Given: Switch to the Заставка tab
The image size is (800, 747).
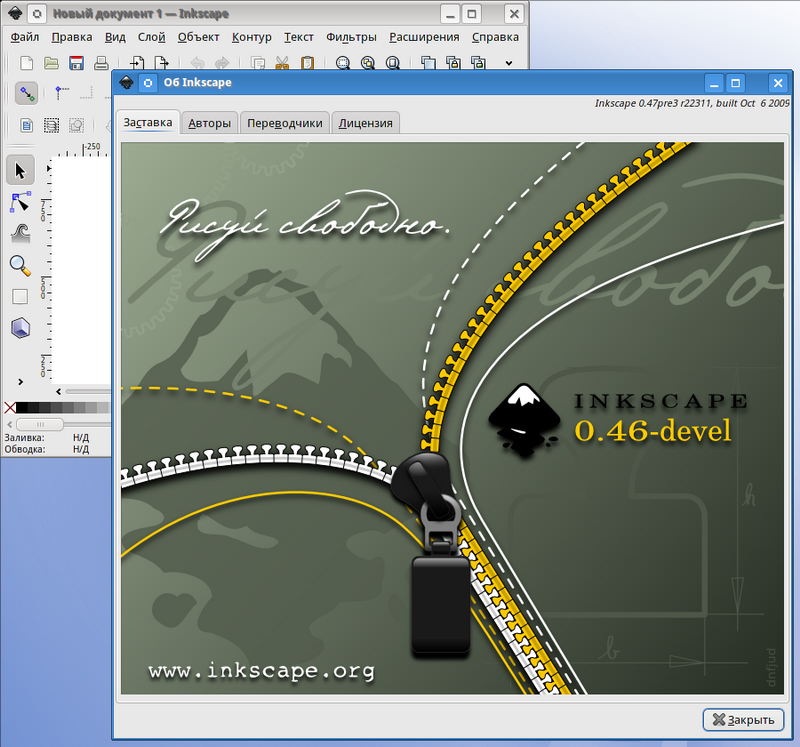Looking at the screenshot, I should click(148, 122).
